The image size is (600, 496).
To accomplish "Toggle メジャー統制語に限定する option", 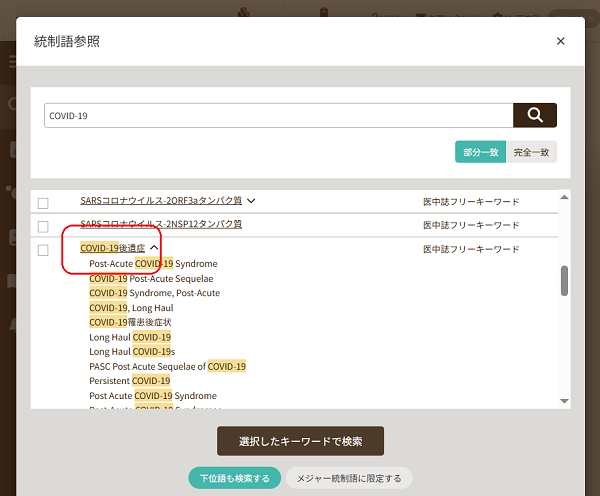I will tap(349, 478).
